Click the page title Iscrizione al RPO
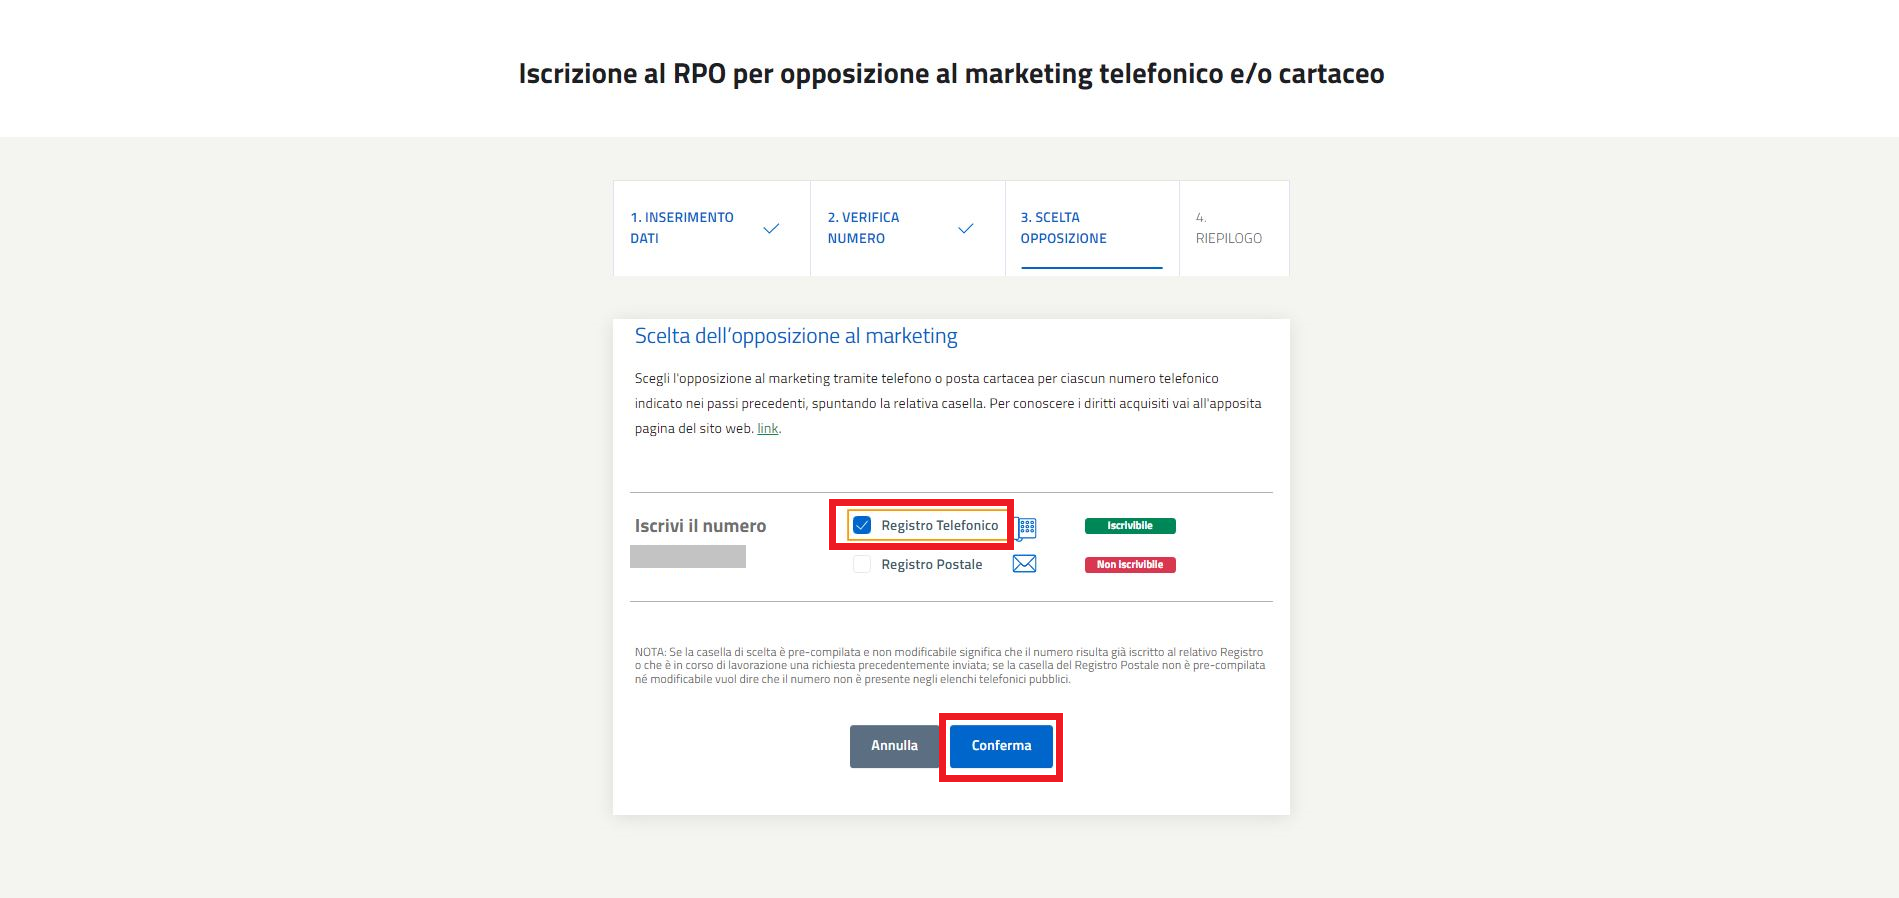This screenshot has height=898, width=1899. coord(951,74)
